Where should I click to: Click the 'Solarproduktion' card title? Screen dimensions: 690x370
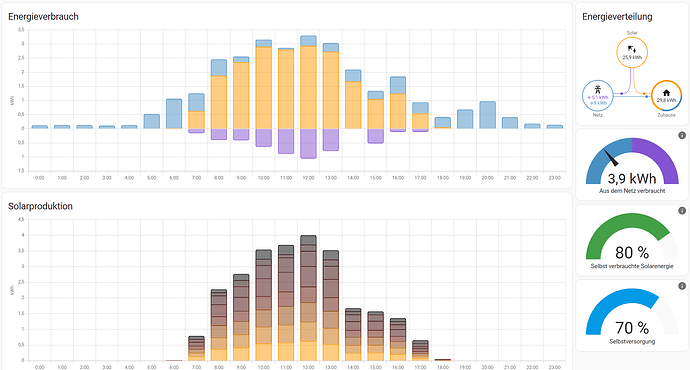[40, 206]
